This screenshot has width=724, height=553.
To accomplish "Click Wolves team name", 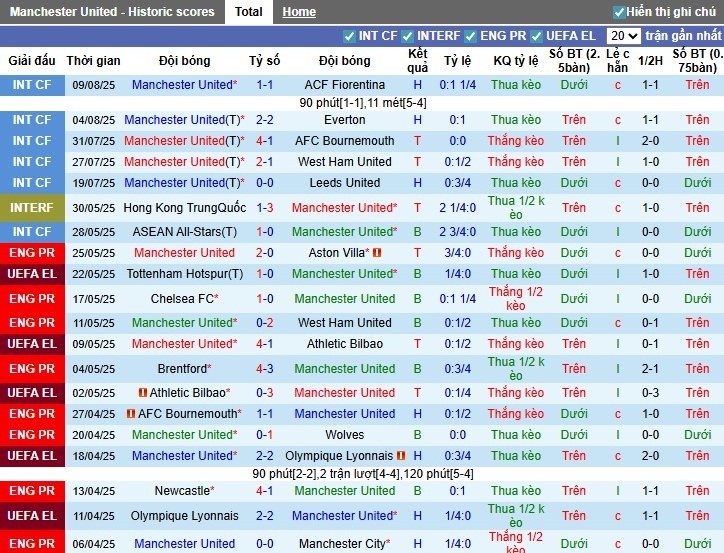I will click(344, 435).
